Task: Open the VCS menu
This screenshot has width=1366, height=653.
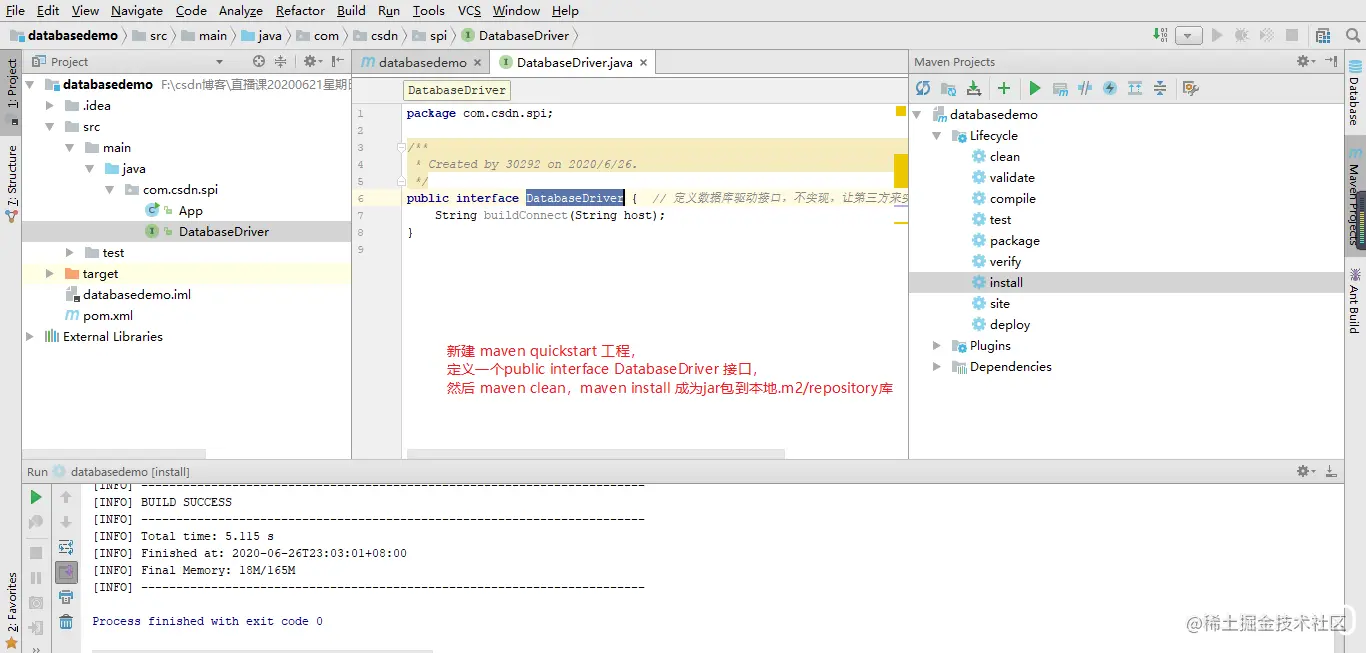Action: click(469, 10)
